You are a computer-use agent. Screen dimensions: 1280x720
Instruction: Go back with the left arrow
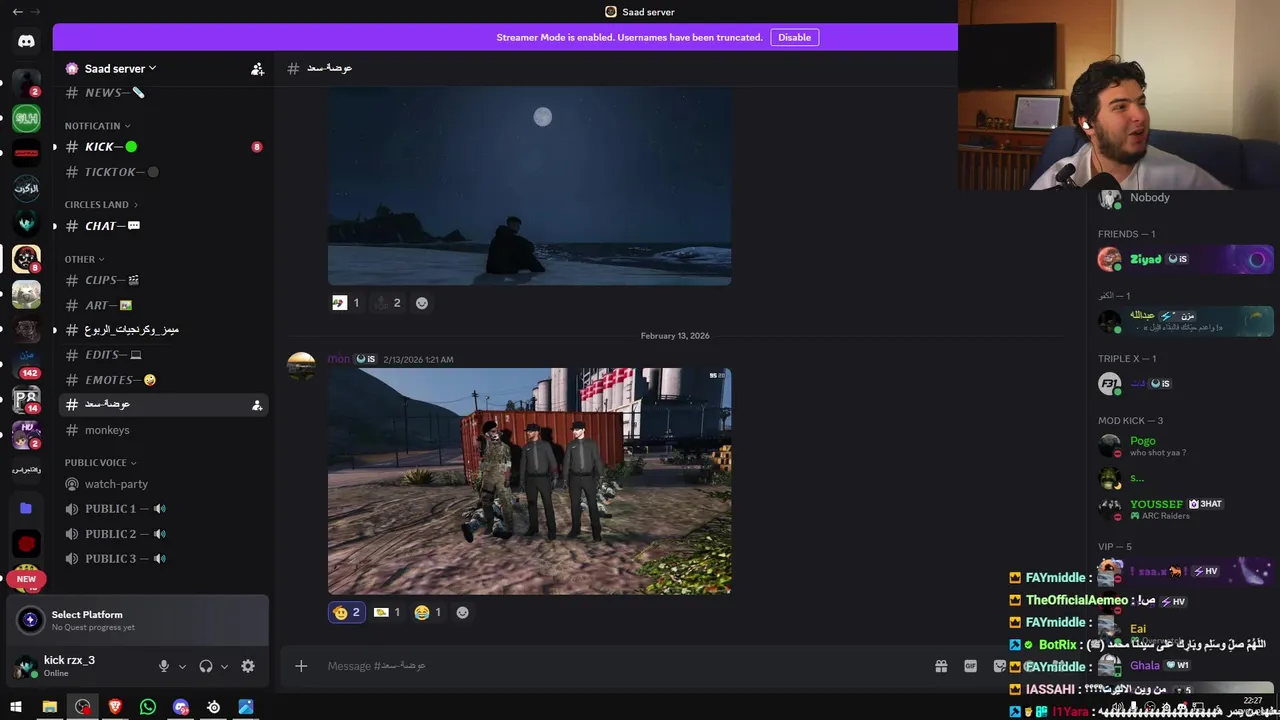17,12
